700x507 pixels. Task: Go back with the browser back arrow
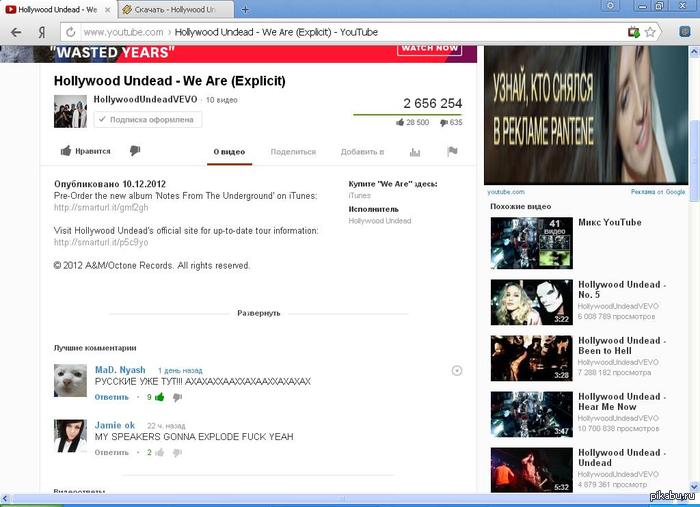pyautogui.click(x=16, y=32)
